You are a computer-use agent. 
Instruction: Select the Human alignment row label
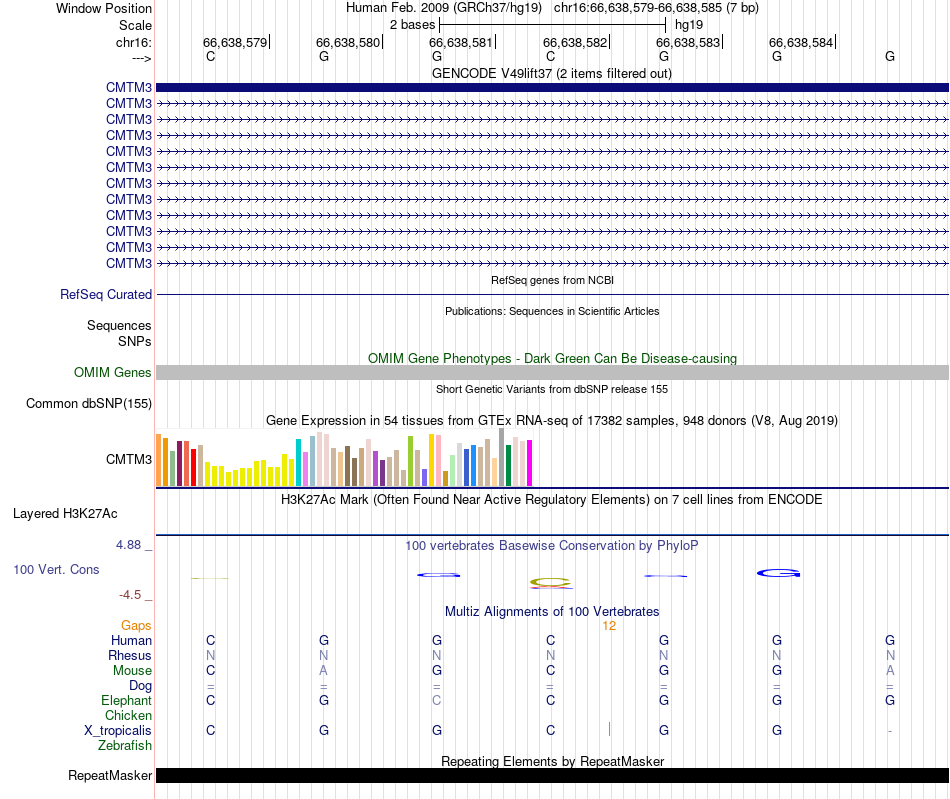131,640
